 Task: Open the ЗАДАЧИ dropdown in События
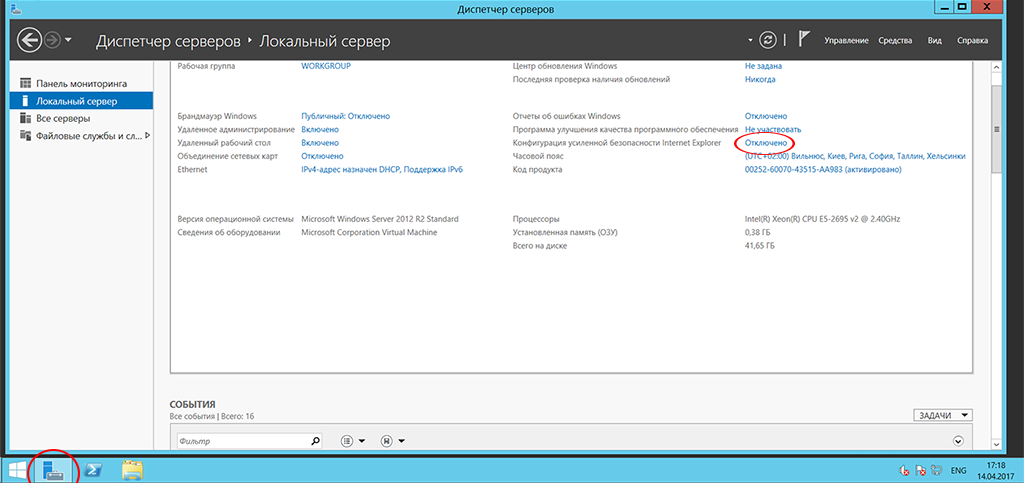pos(942,415)
